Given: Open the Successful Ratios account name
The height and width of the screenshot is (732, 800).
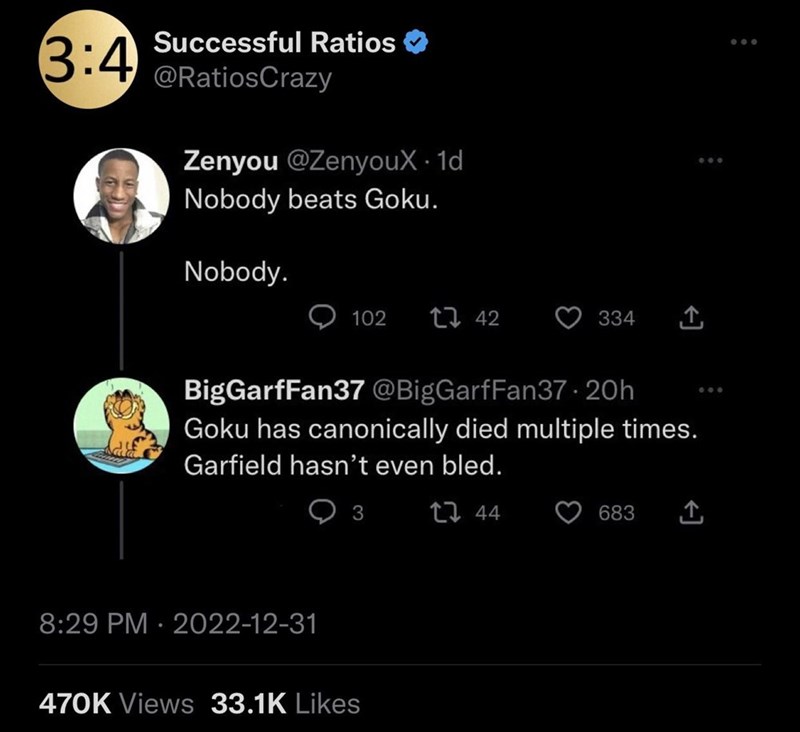Looking at the screenshot, I should tap(276, 43).
